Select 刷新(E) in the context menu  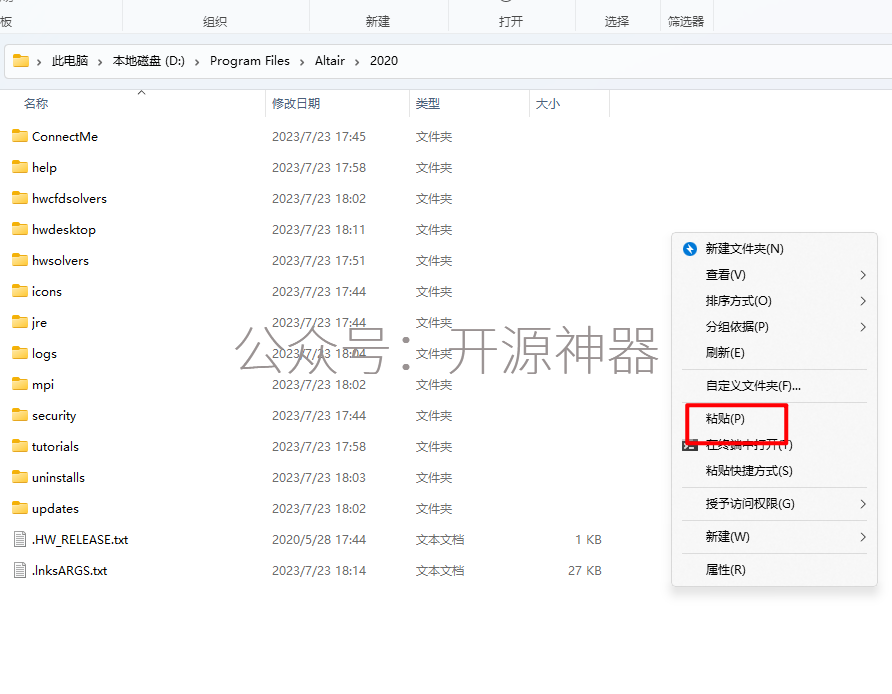[x=725, y=353]
